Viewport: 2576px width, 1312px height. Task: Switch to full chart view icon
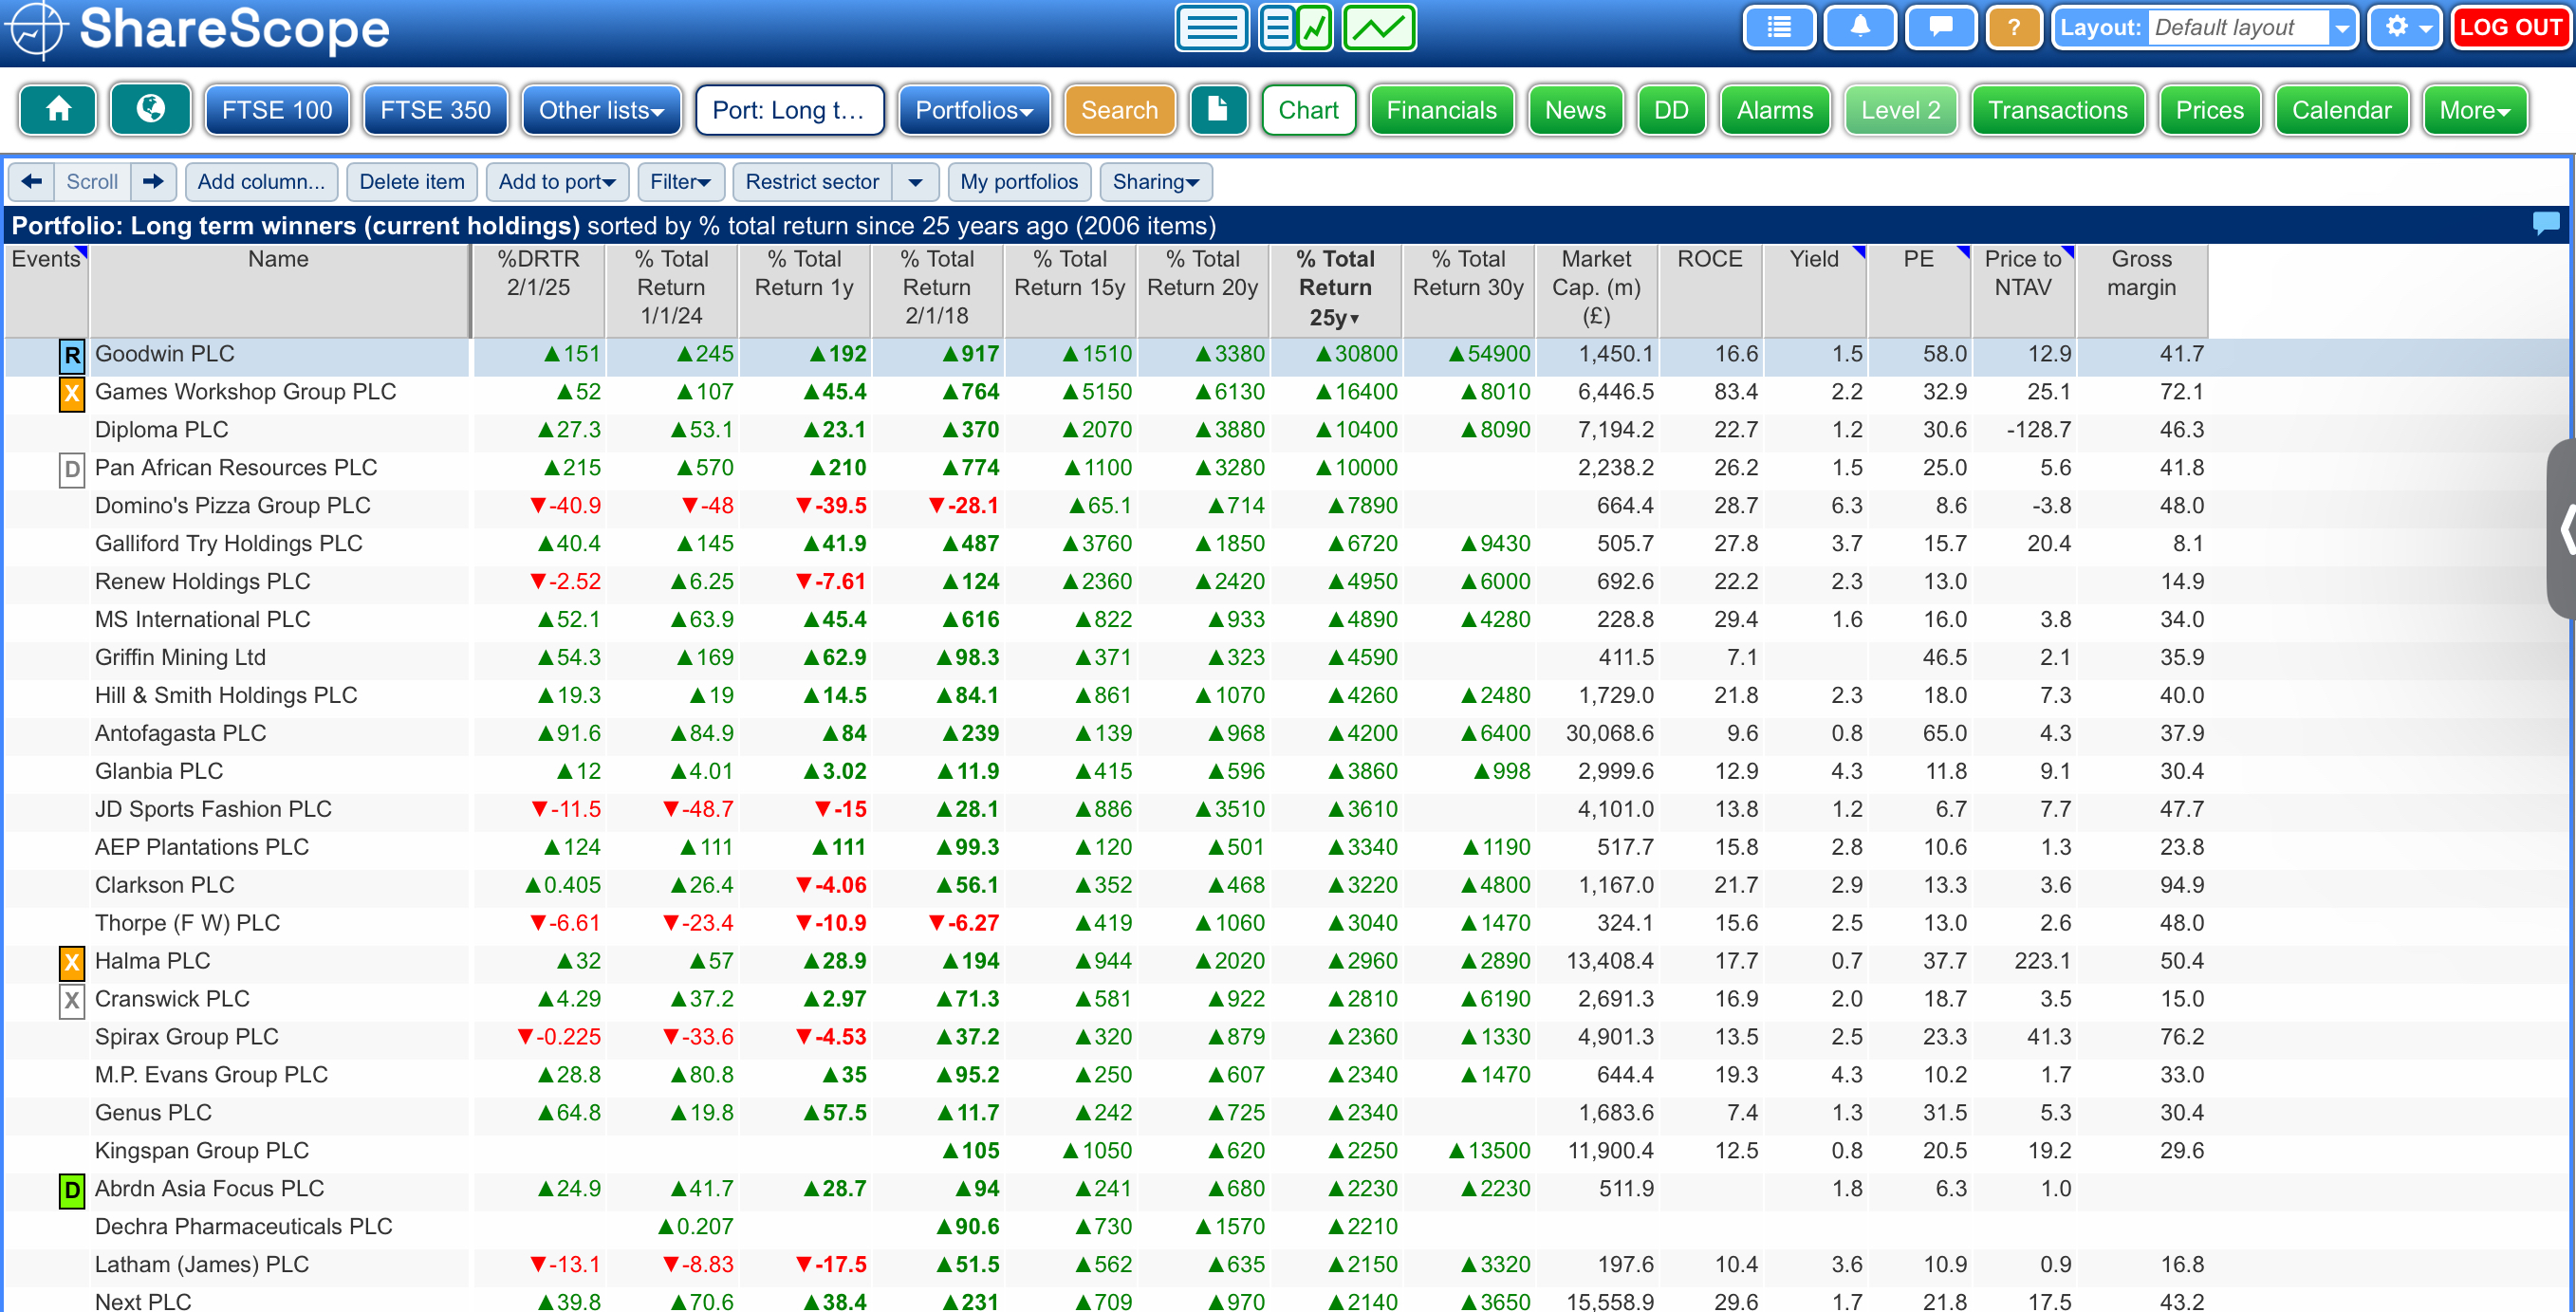[x=1379, y=28]
